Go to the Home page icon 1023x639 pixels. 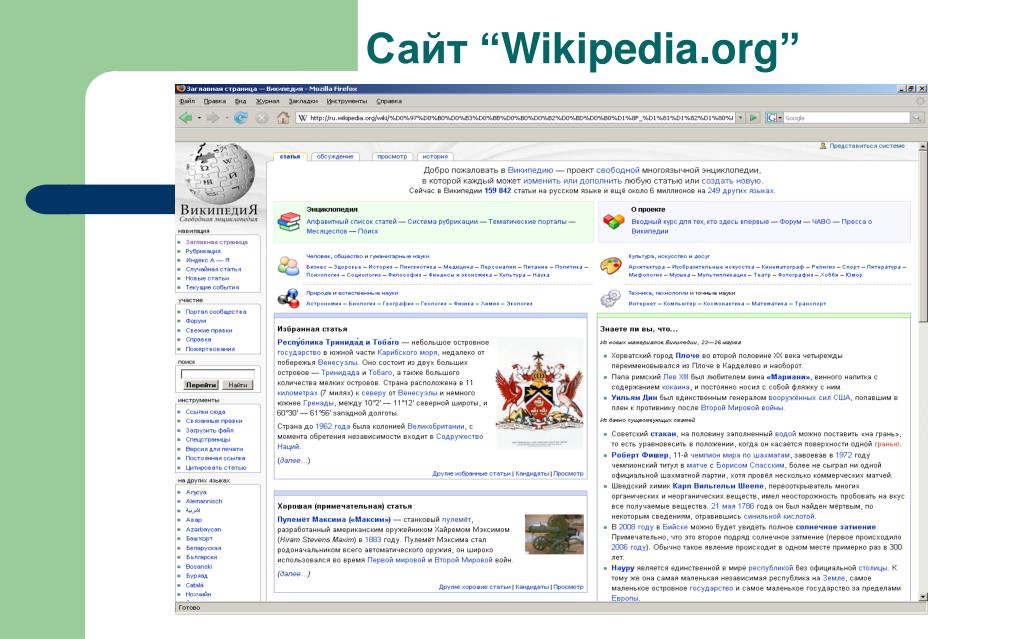pos(282,118)
